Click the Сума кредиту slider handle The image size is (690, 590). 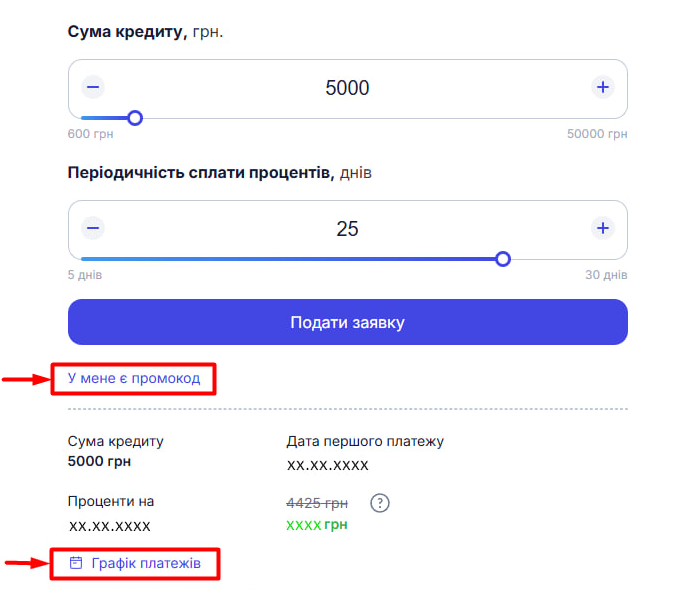coord(135,118)
